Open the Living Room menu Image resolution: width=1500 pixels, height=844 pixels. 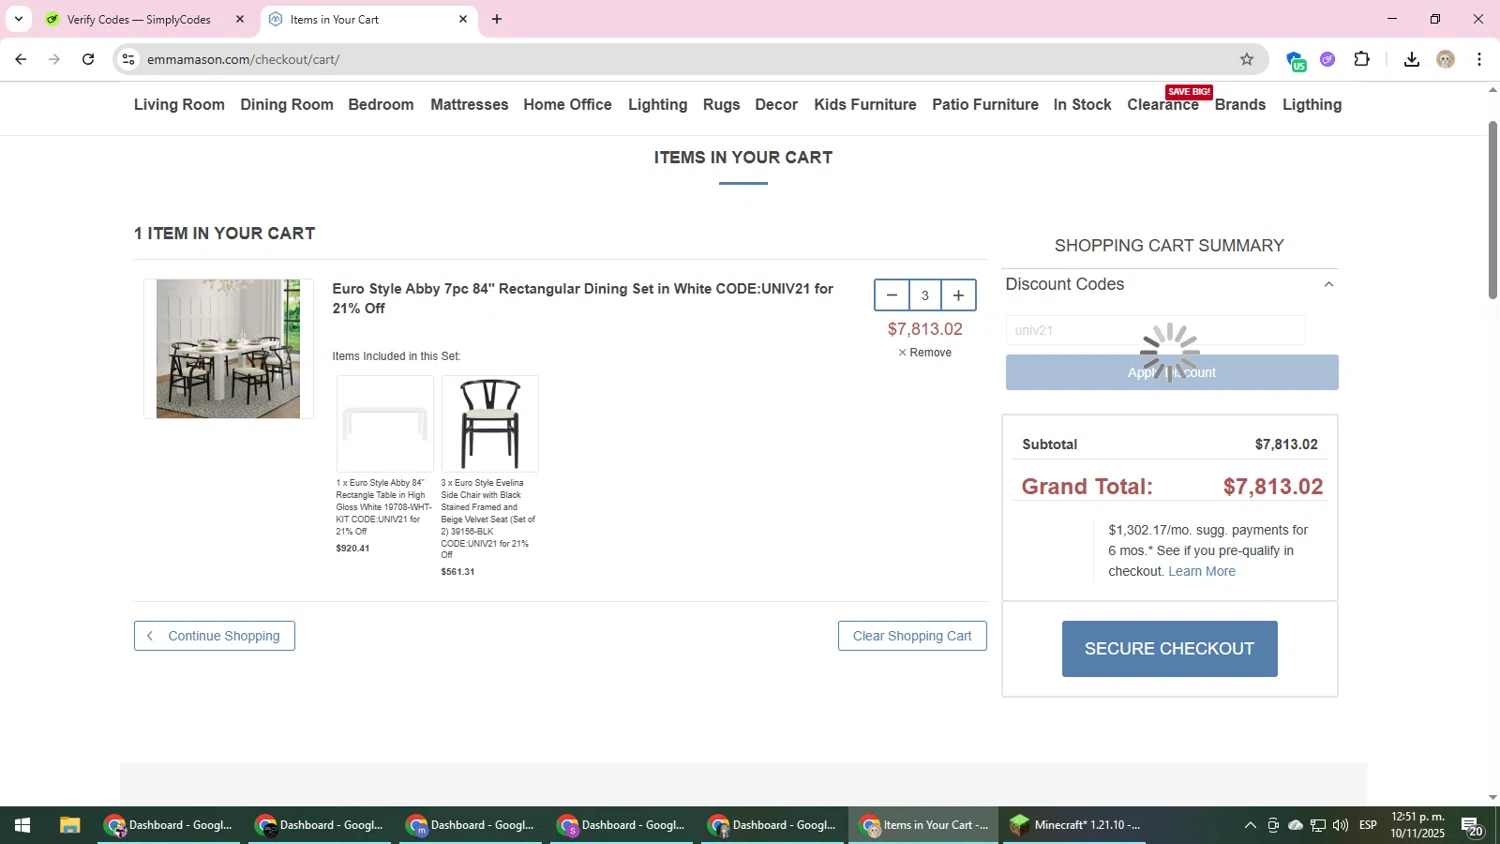179,105
